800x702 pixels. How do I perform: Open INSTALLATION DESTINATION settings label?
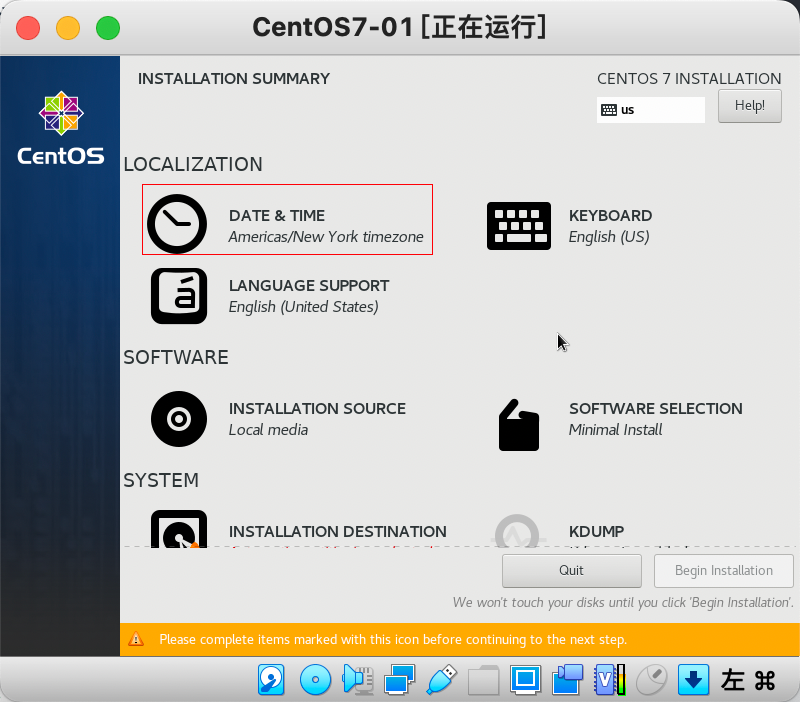338,532
